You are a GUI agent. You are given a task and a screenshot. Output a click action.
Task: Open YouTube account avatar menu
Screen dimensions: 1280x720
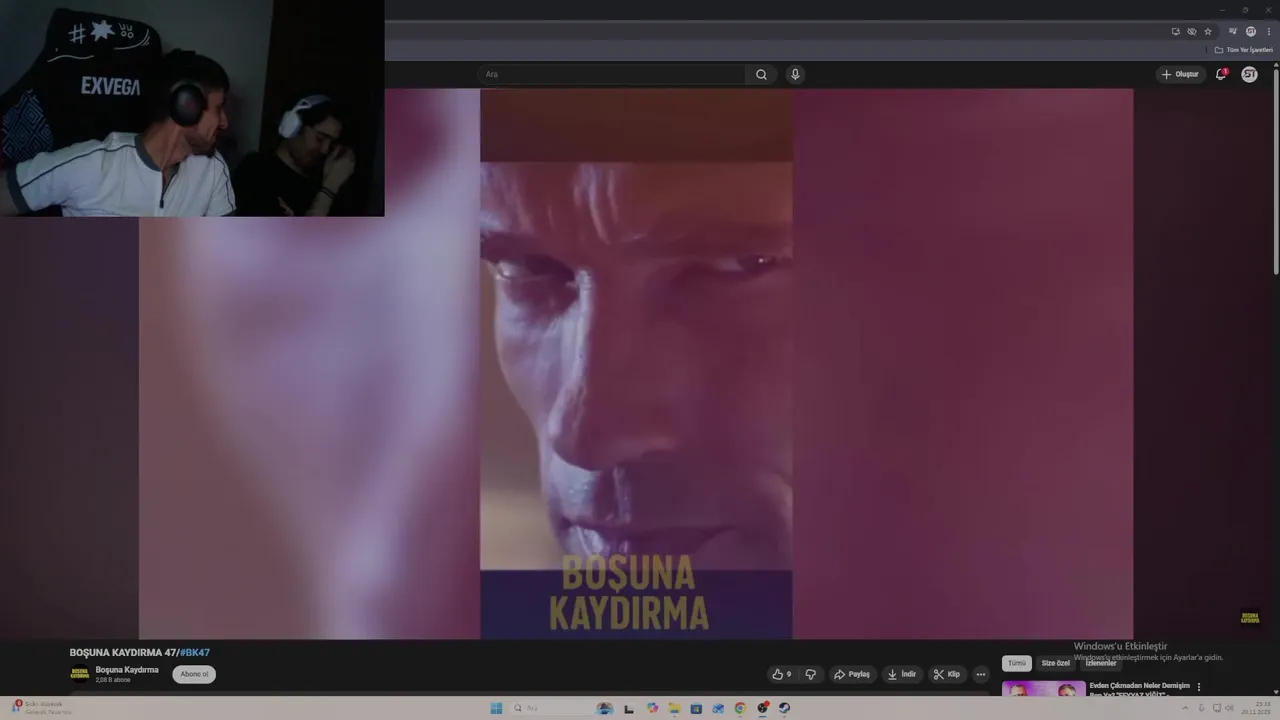pos(1249,74)
